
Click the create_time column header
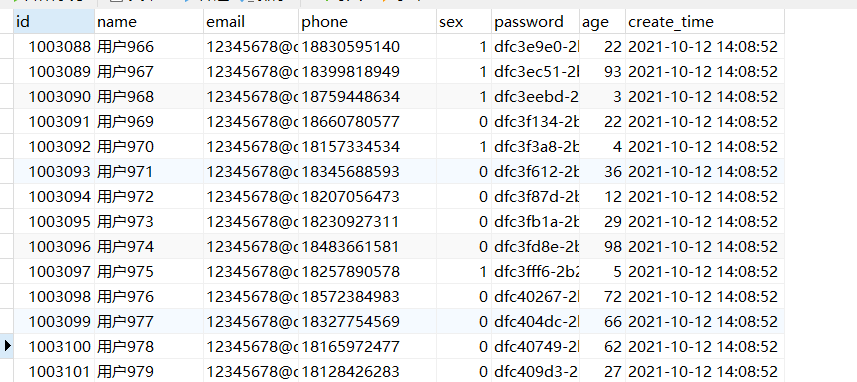705,22
